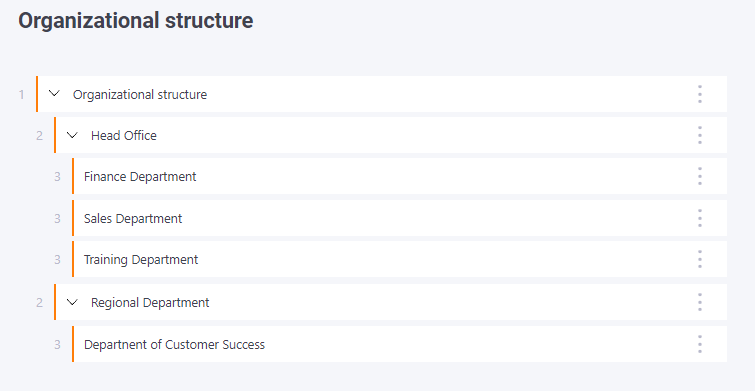Select the Sales Department row
755x391 pixels.
pyautogui.click(x=399, y=218)
